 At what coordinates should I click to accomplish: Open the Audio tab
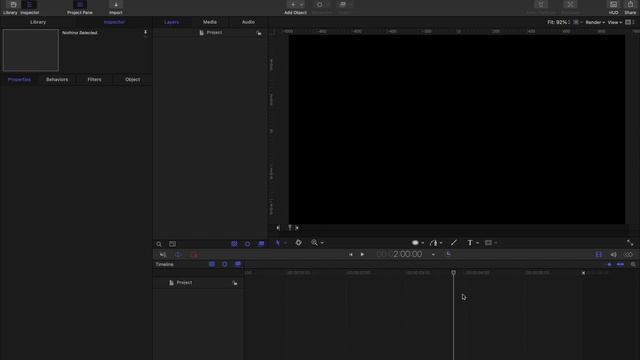pyautogui.click(x=248, y=22)
